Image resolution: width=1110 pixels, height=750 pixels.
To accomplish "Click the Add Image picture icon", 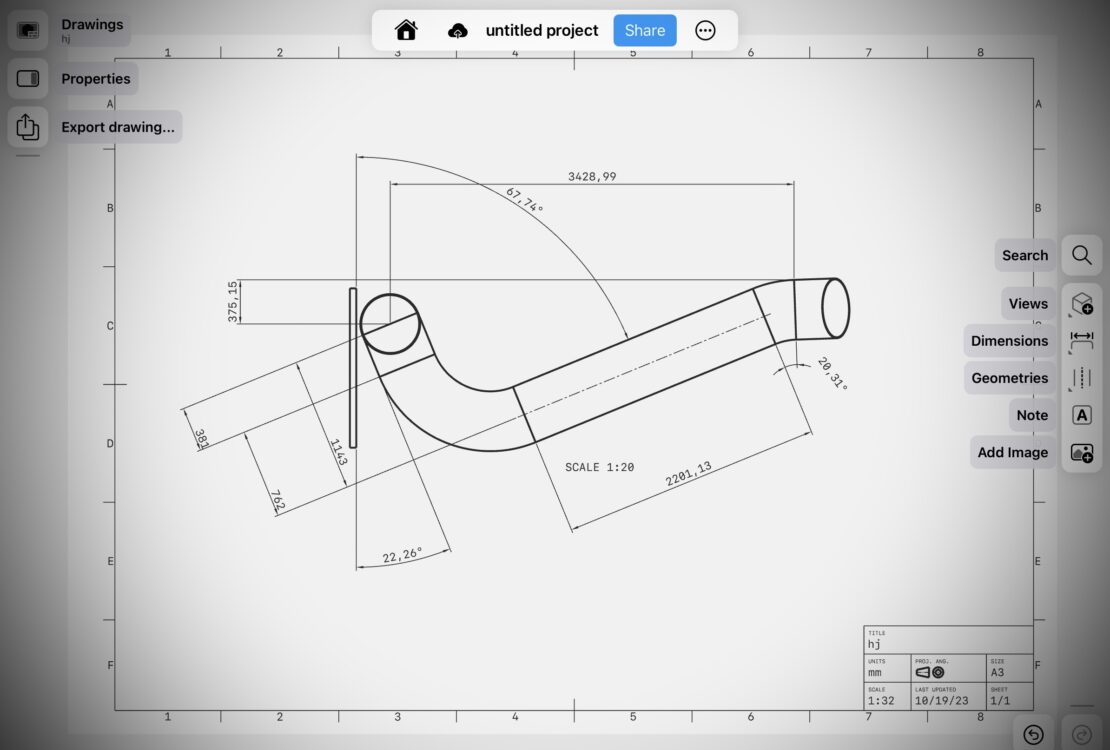I will pyautogui.click(x=1081, y=453).
